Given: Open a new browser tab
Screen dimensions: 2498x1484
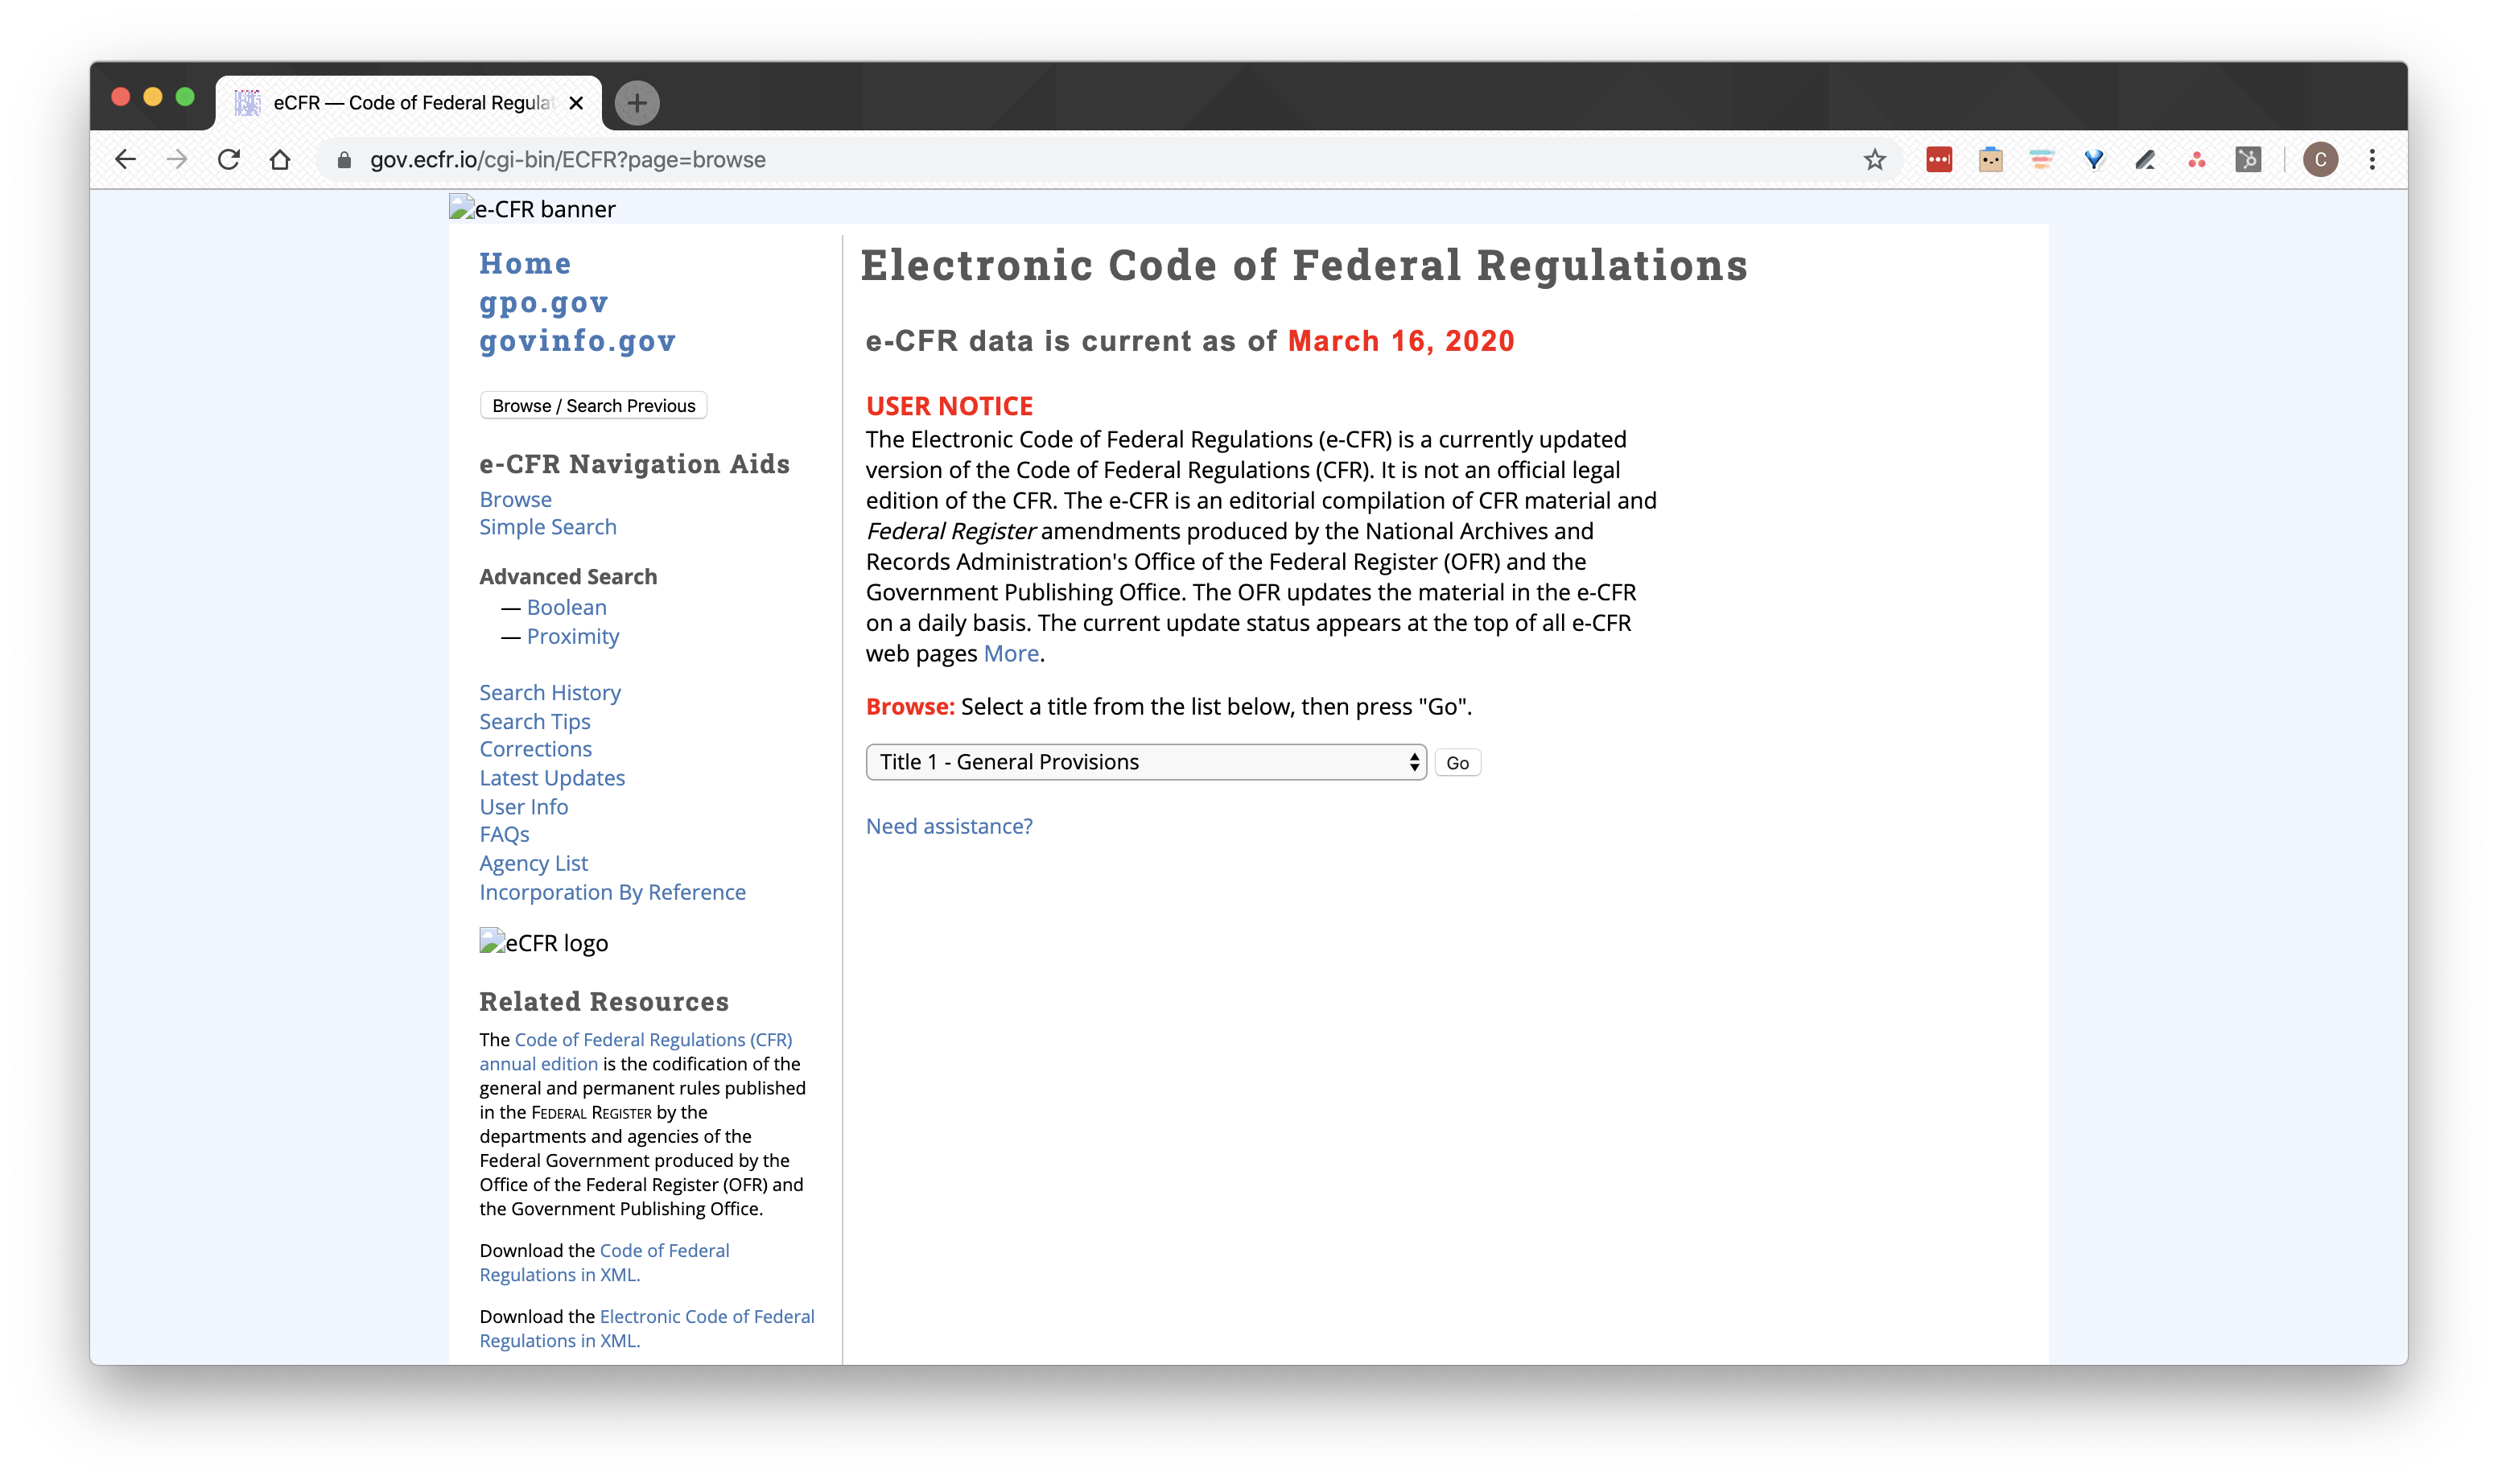Looking at the screenshot, I should tap(637, 103).
